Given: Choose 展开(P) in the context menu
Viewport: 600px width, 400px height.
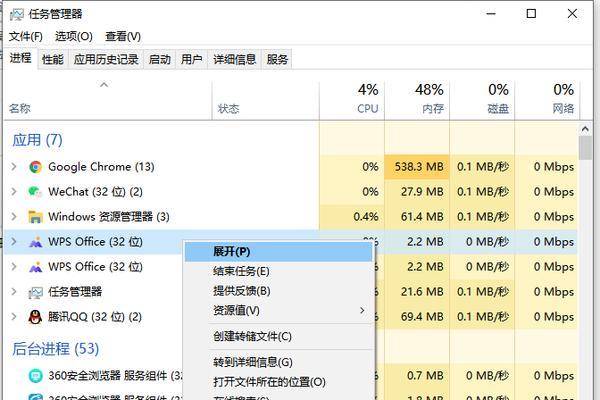Looking at the screenshot, I should [x=279, y=251].
